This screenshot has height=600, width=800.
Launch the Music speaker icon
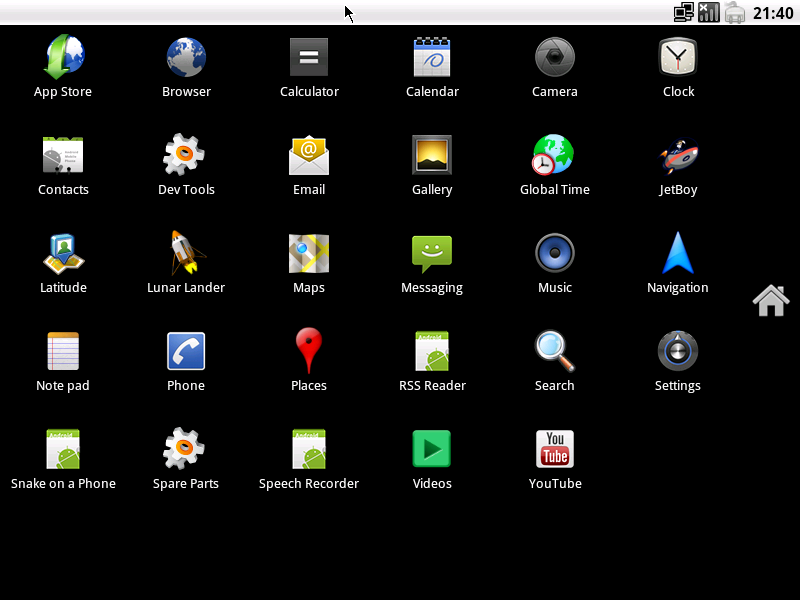(x=555, y=253)
